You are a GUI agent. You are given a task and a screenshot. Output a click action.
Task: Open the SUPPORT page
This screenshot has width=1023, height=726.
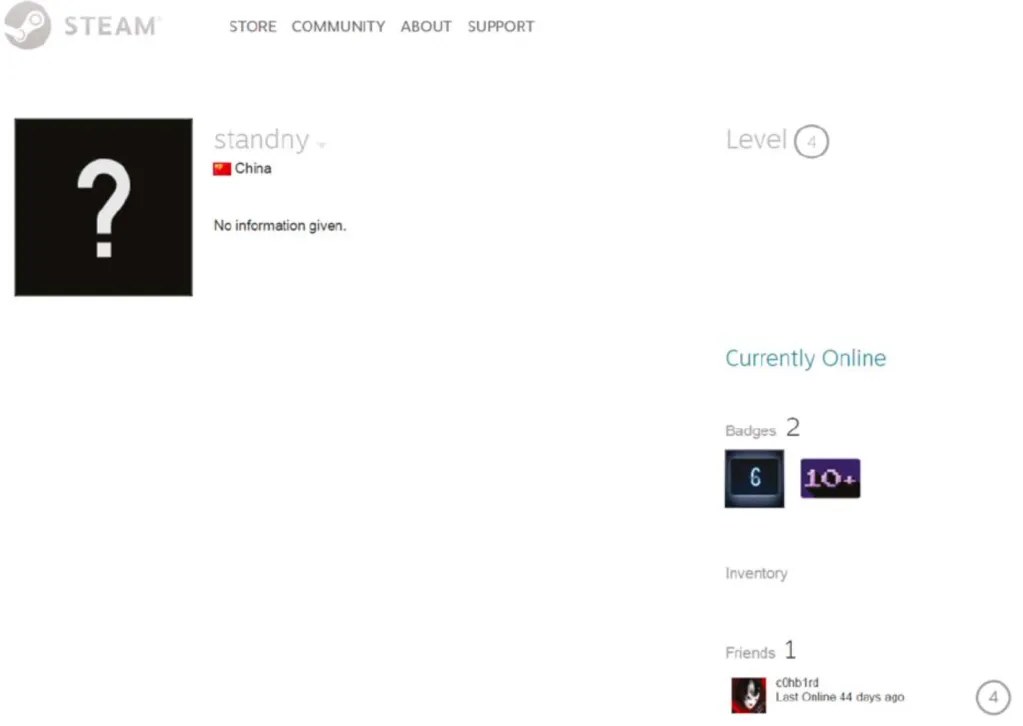coord(500,27)
